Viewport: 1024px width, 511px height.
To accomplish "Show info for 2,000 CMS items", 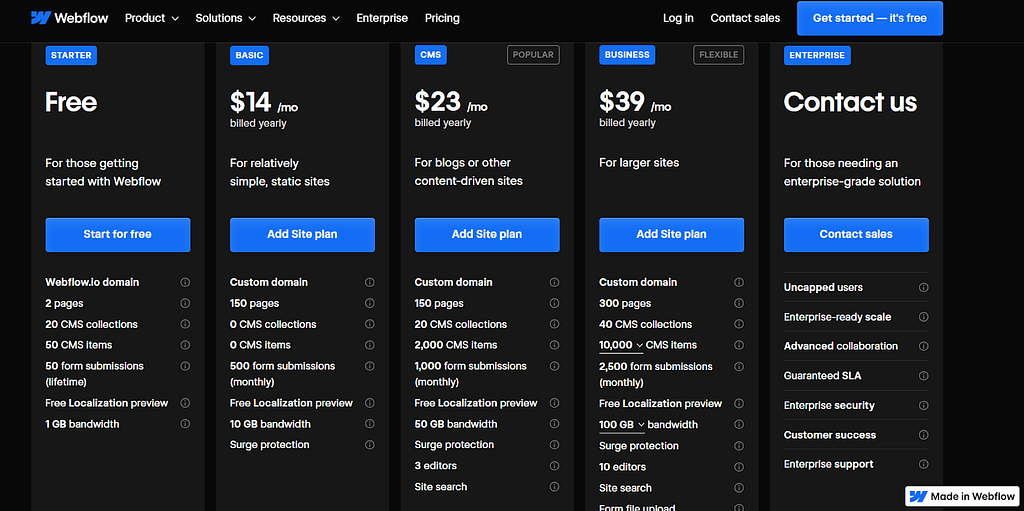I will point(554,345).
